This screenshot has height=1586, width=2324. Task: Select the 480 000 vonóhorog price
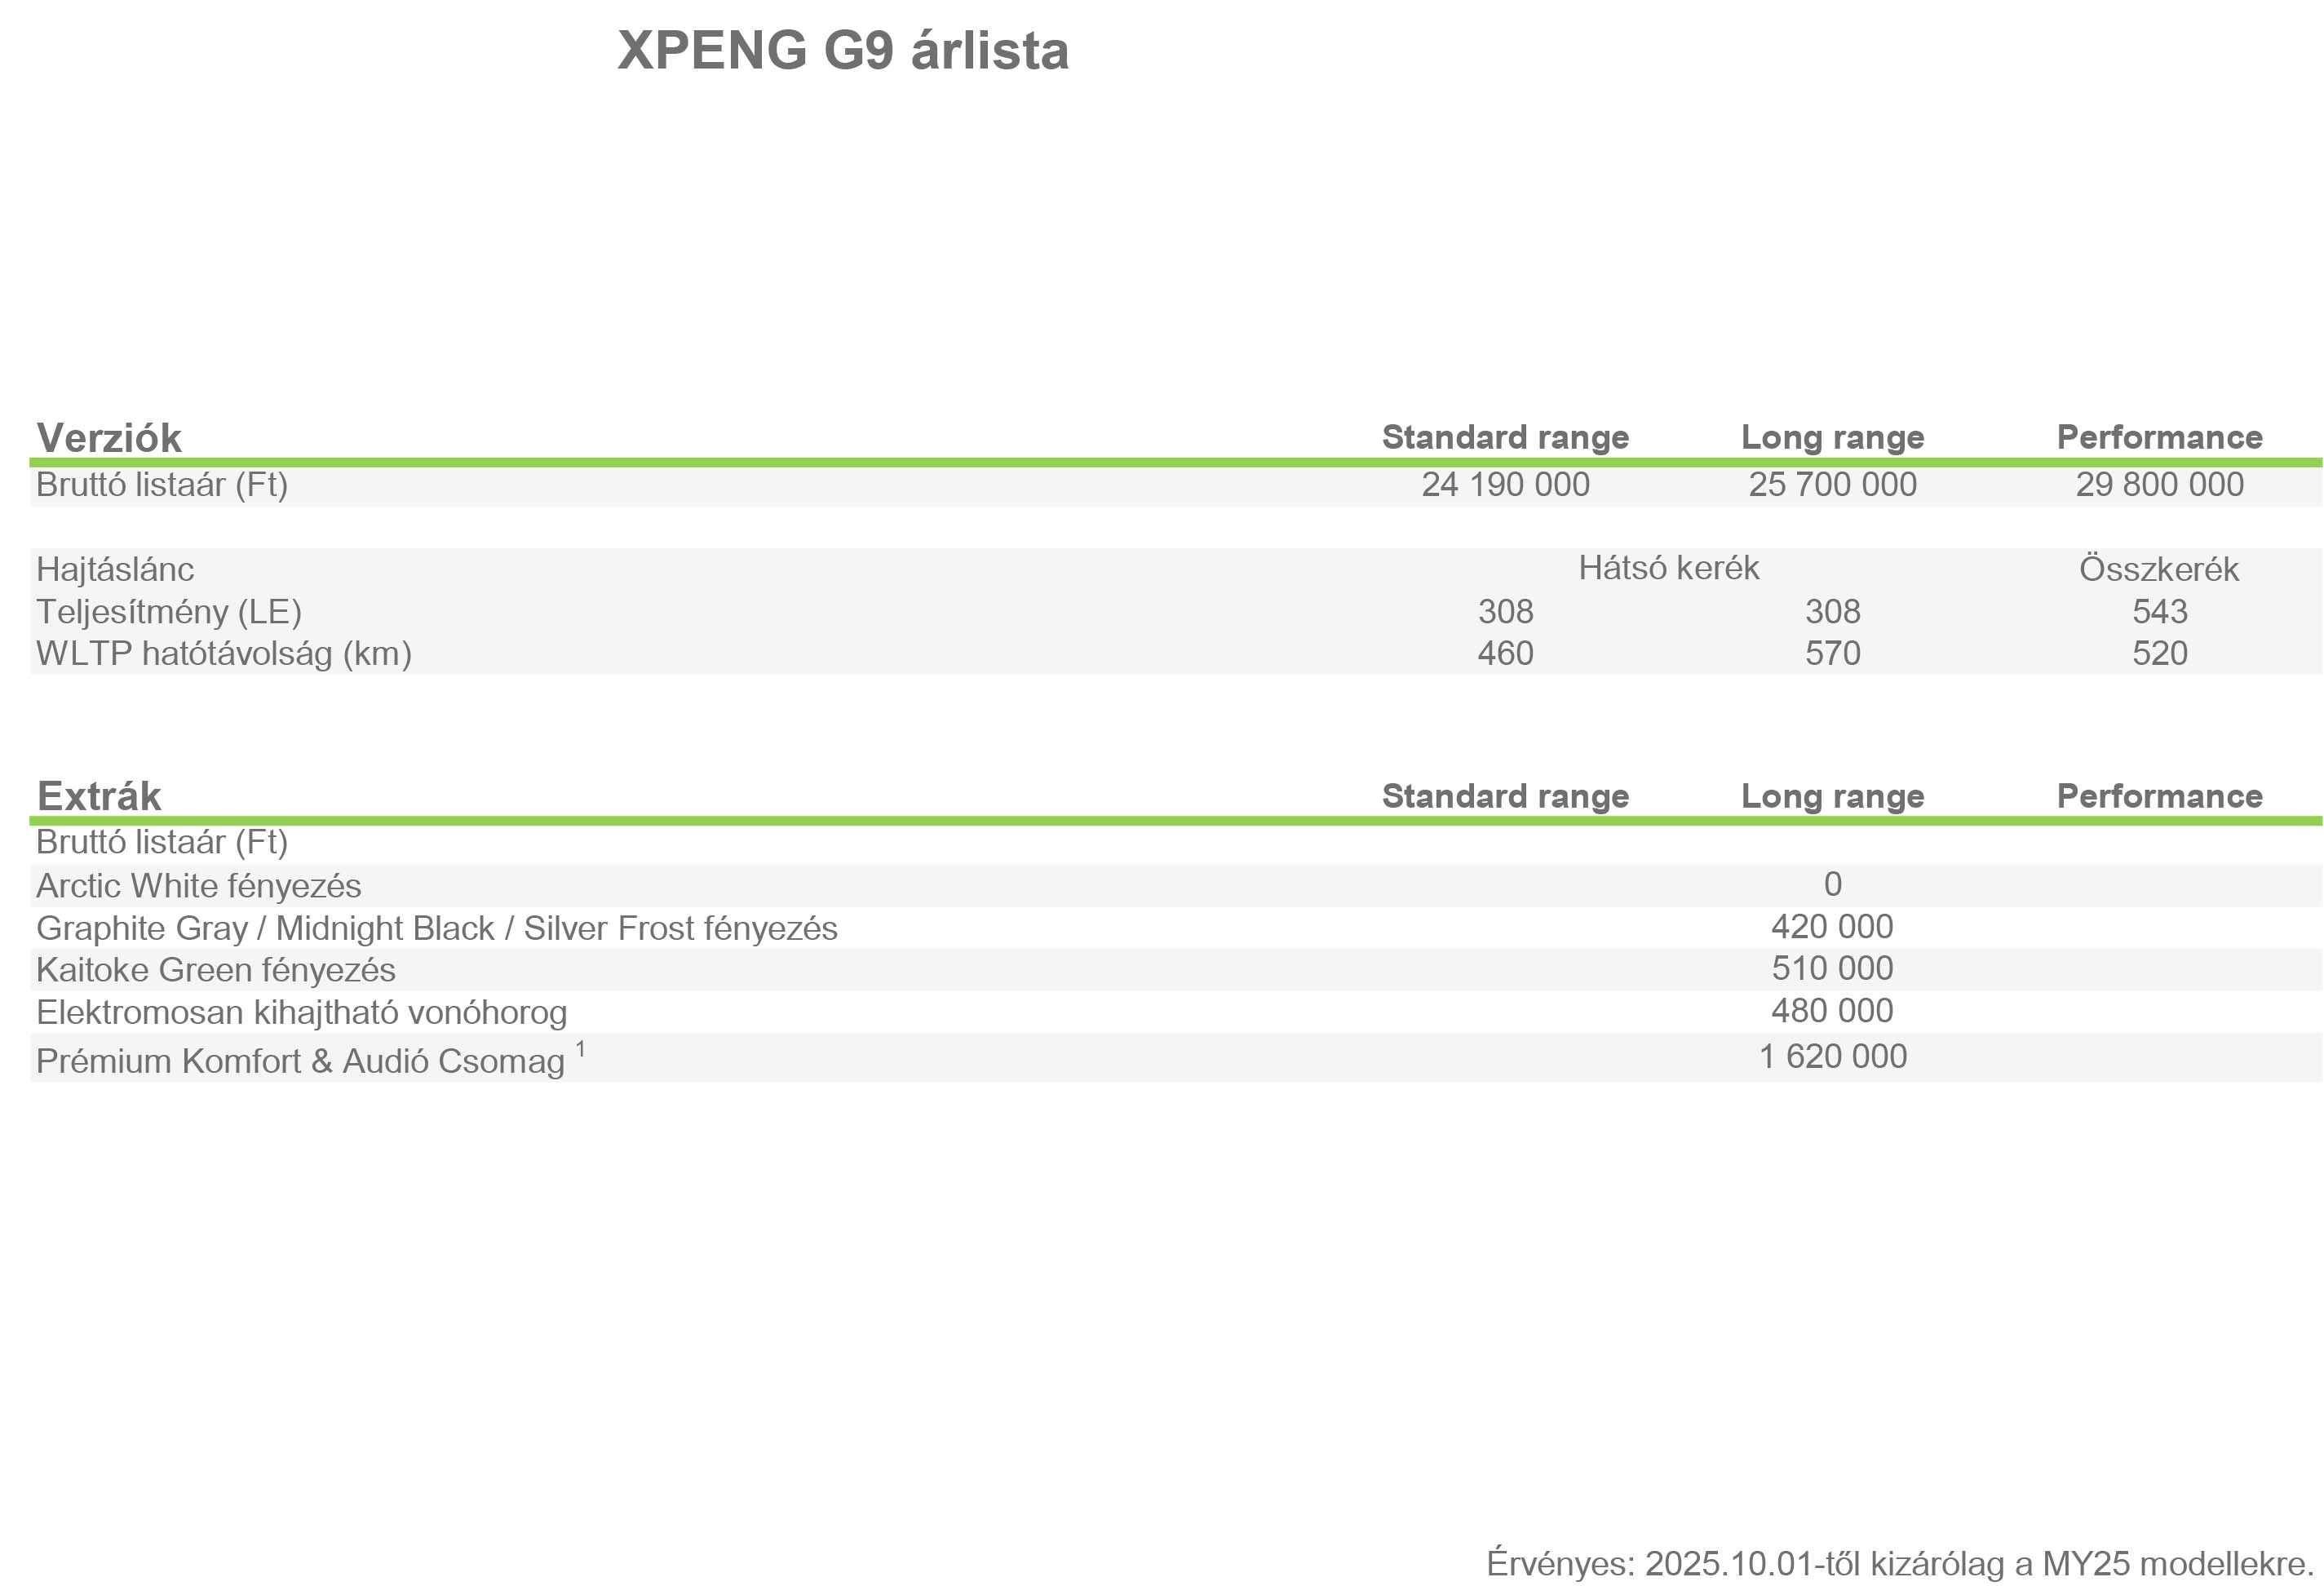pyautogui.click(x=1832, y=1010)
